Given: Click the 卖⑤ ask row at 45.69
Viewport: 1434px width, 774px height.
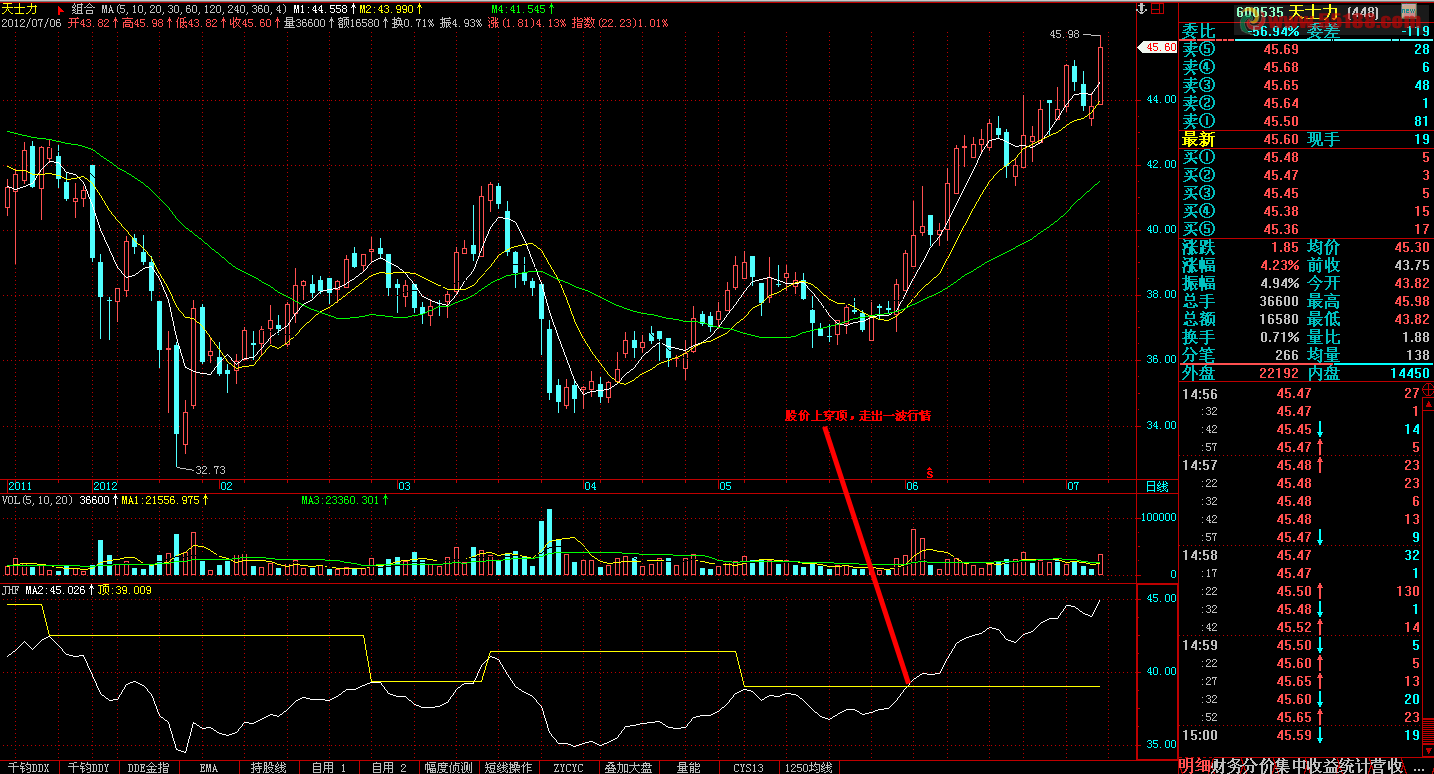Looking at the screenshot, I should point(1306,49).
